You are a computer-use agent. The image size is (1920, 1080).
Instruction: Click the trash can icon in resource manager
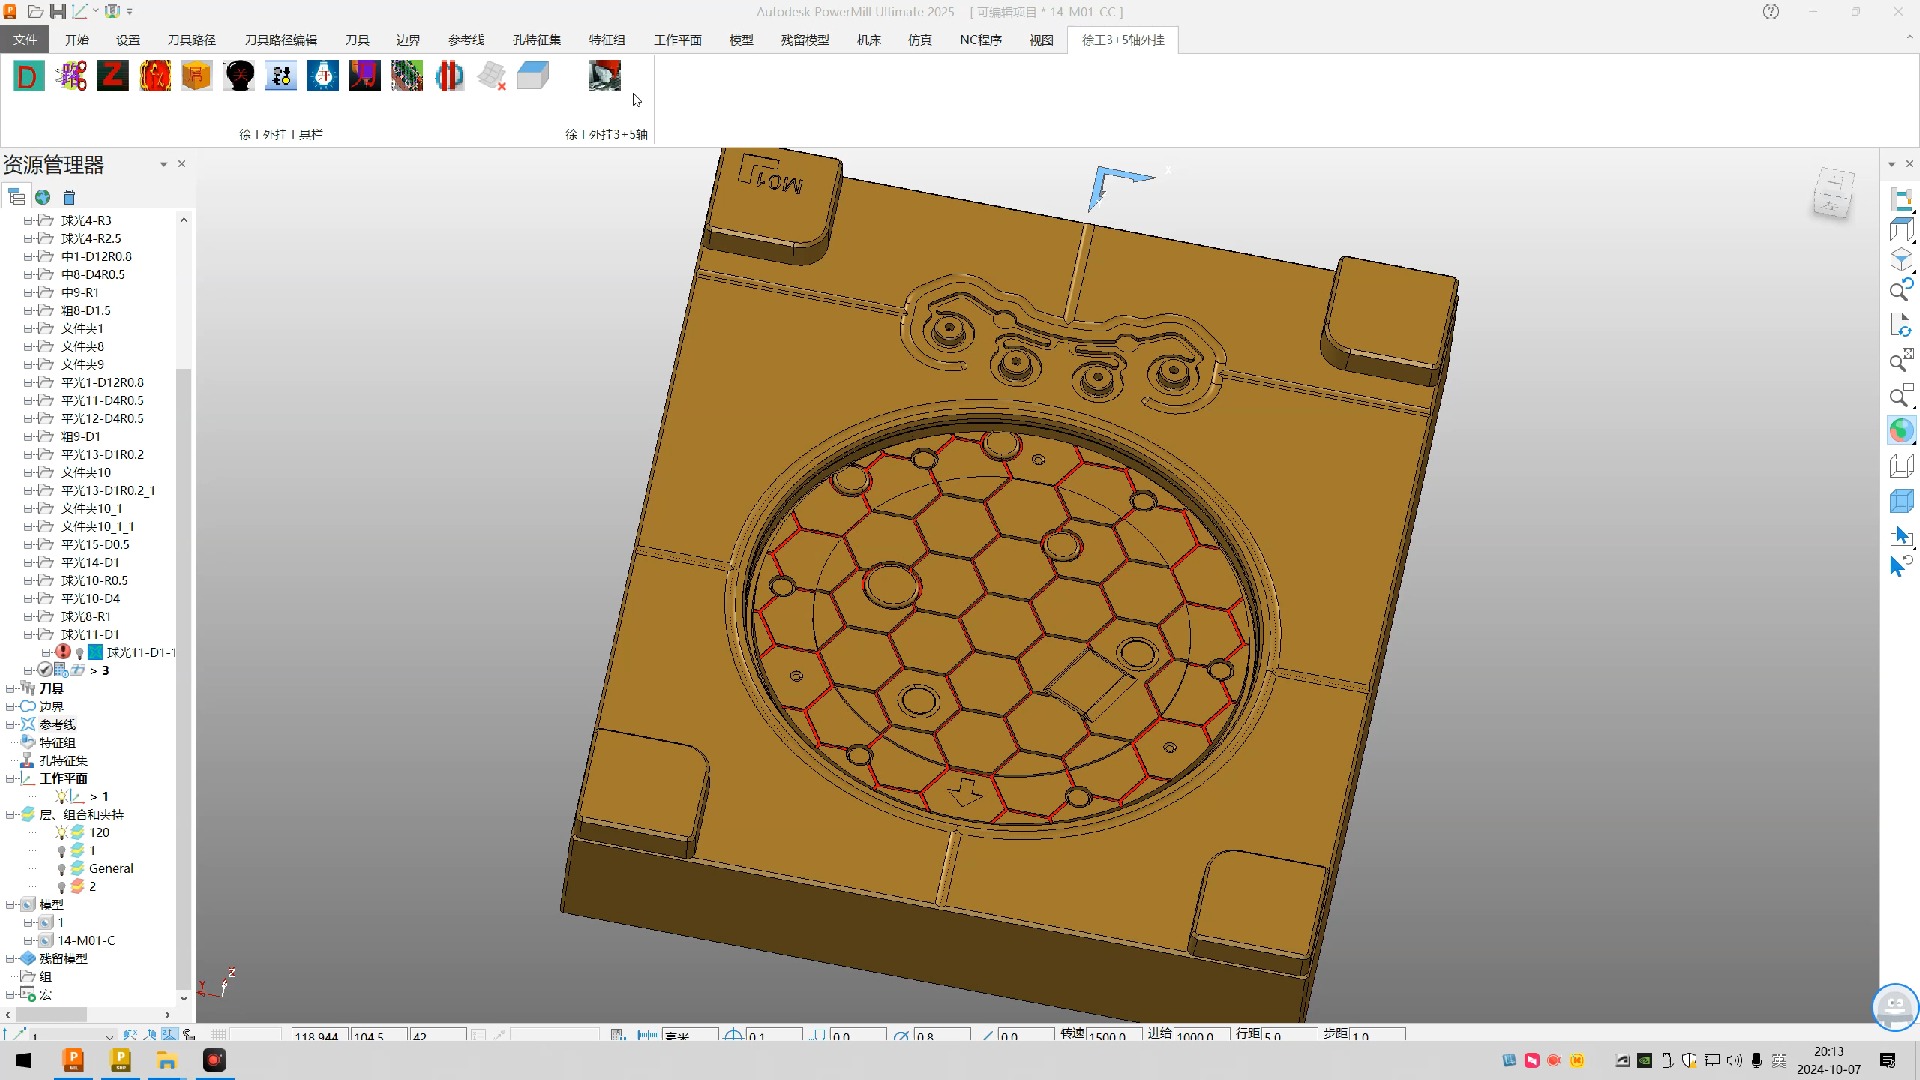[x=69, y=197]
